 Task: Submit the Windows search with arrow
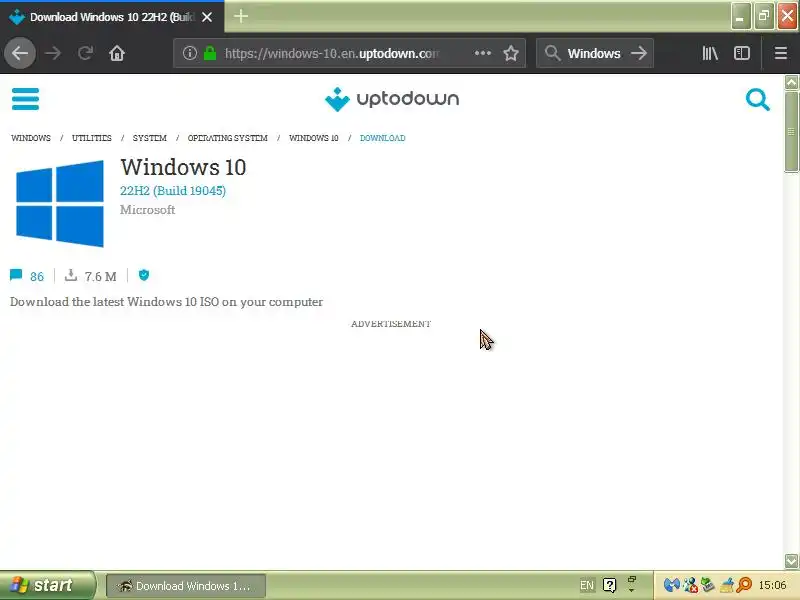(x=639, y=53)
